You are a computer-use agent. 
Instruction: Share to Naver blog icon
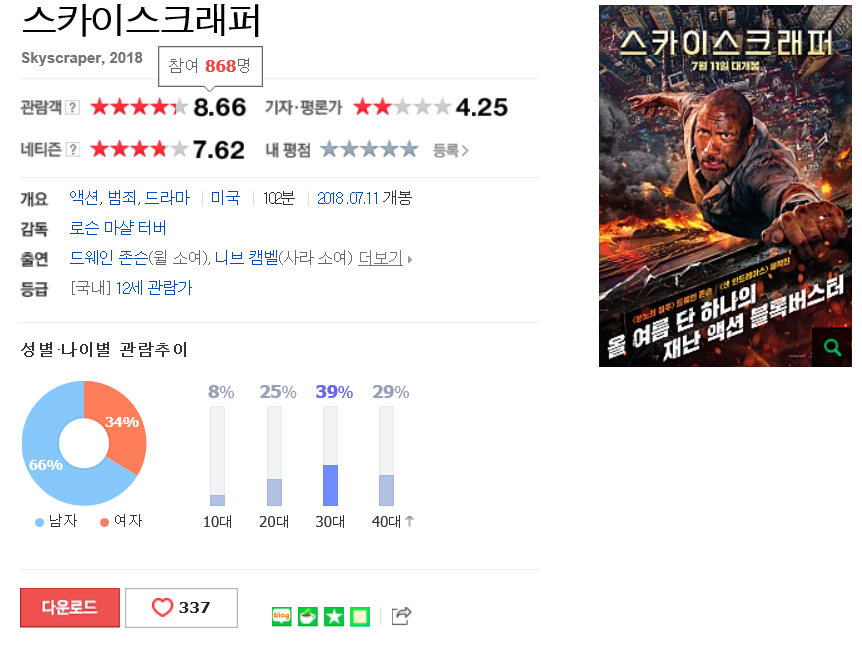coord(281,616)
